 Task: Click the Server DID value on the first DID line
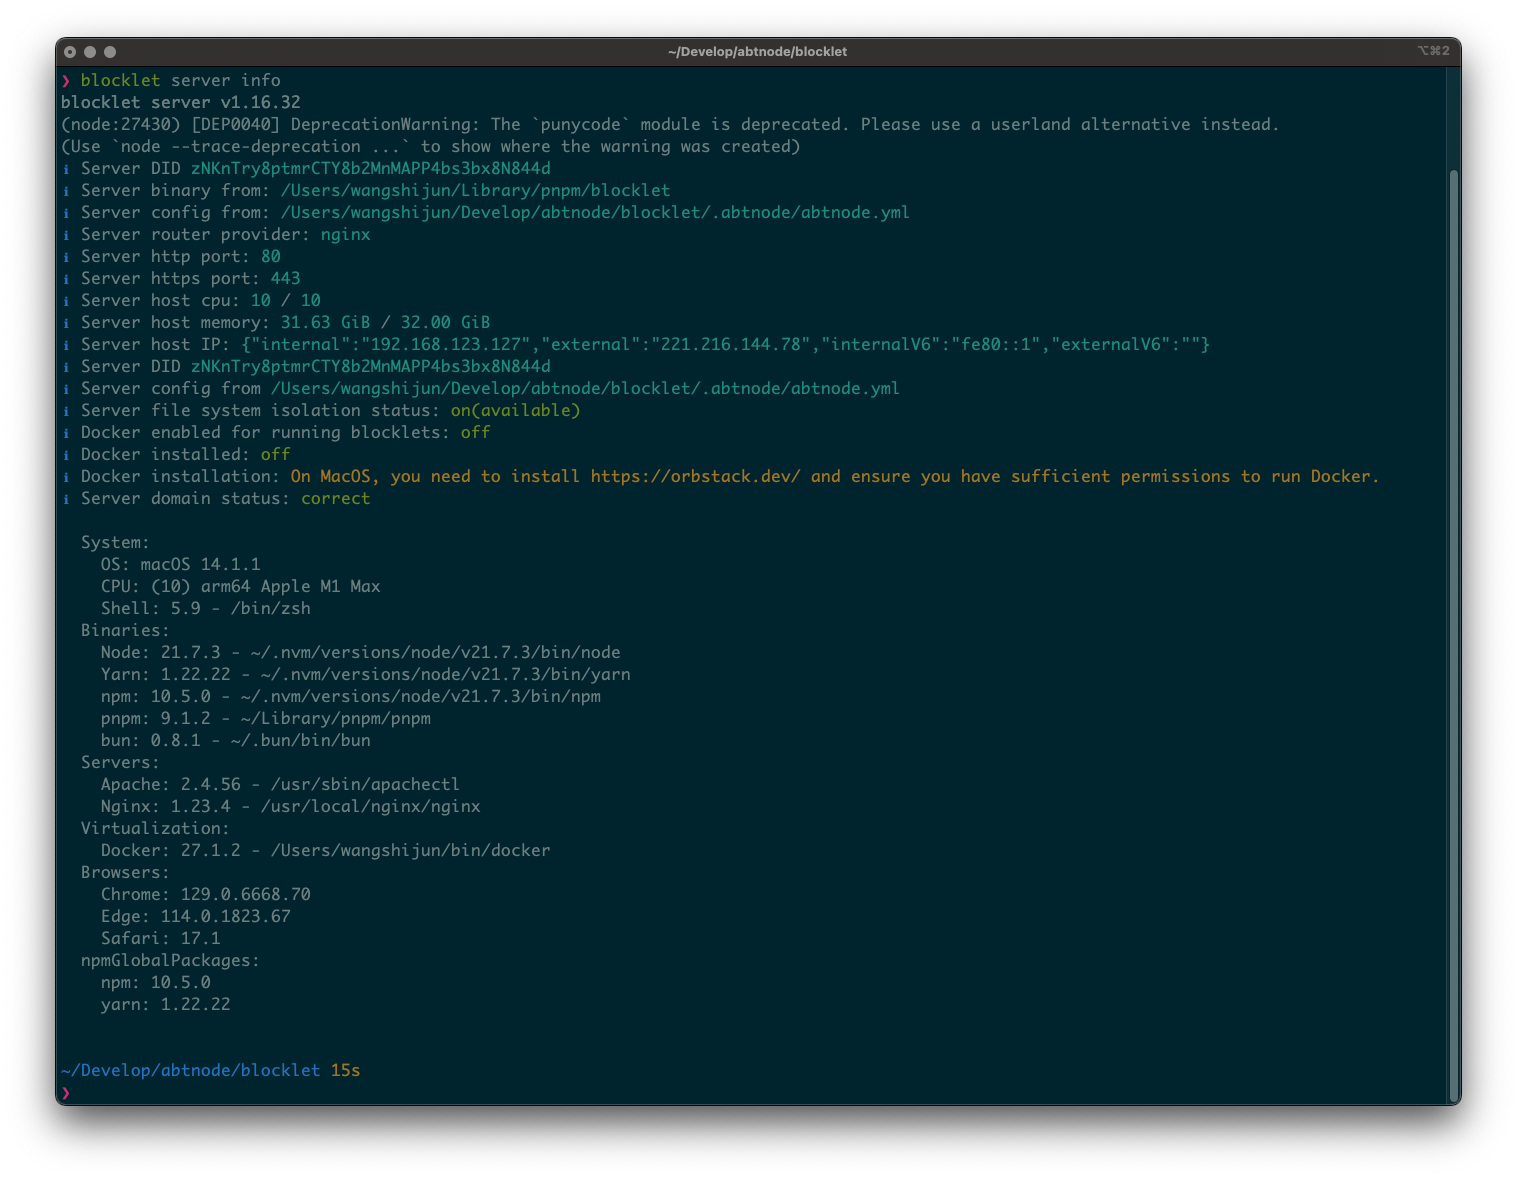(x=370, y=169)
